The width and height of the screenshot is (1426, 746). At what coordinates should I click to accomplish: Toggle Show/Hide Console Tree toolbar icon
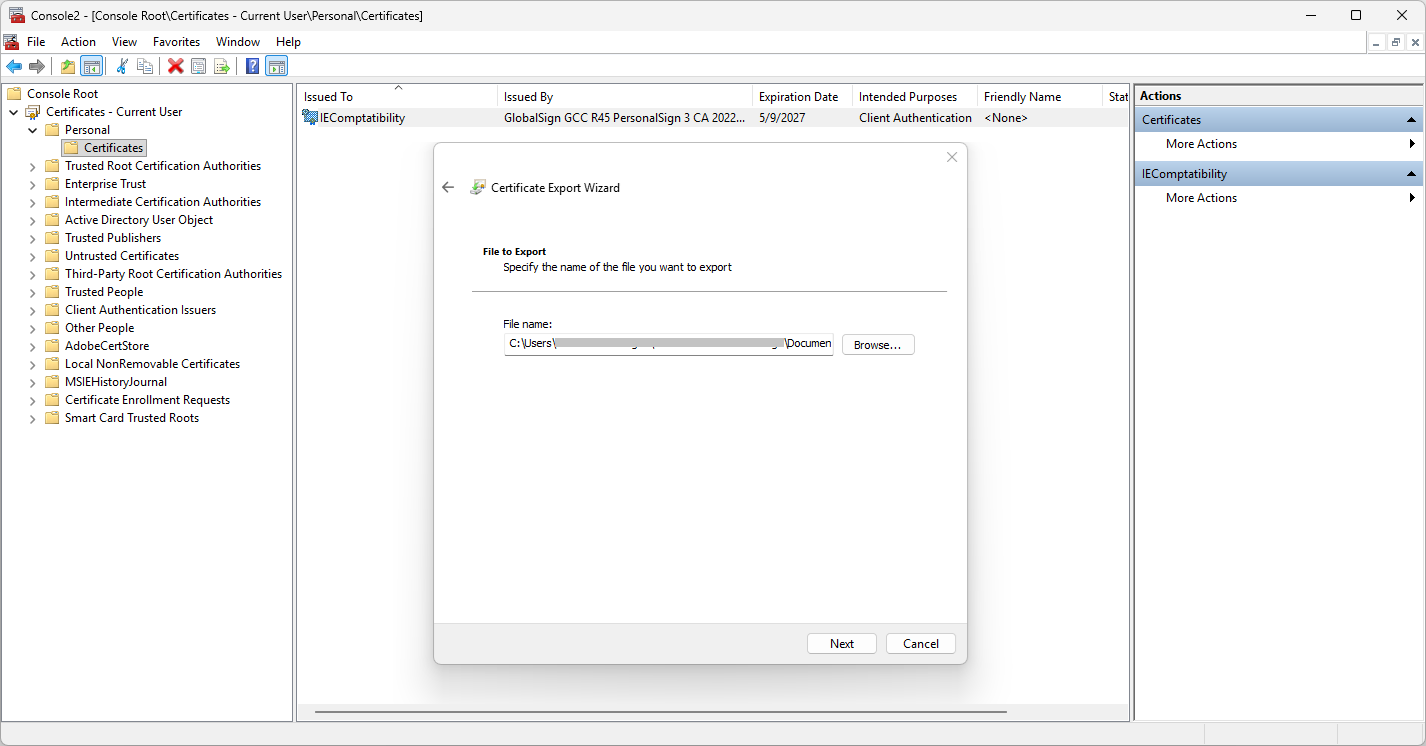coord(91,66)
